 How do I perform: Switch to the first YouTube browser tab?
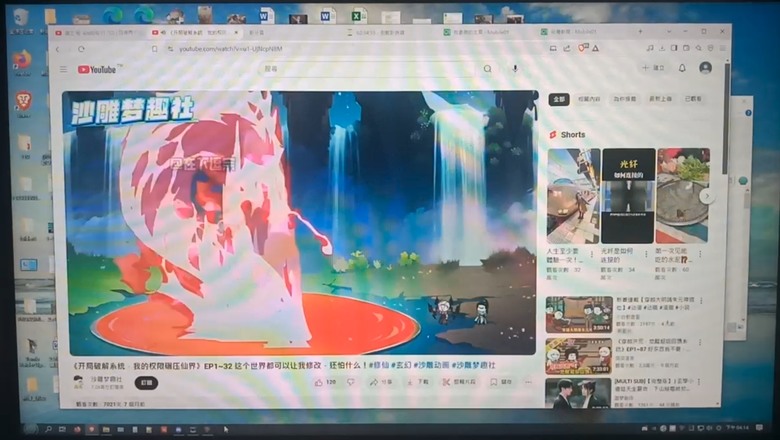(99, 33)
